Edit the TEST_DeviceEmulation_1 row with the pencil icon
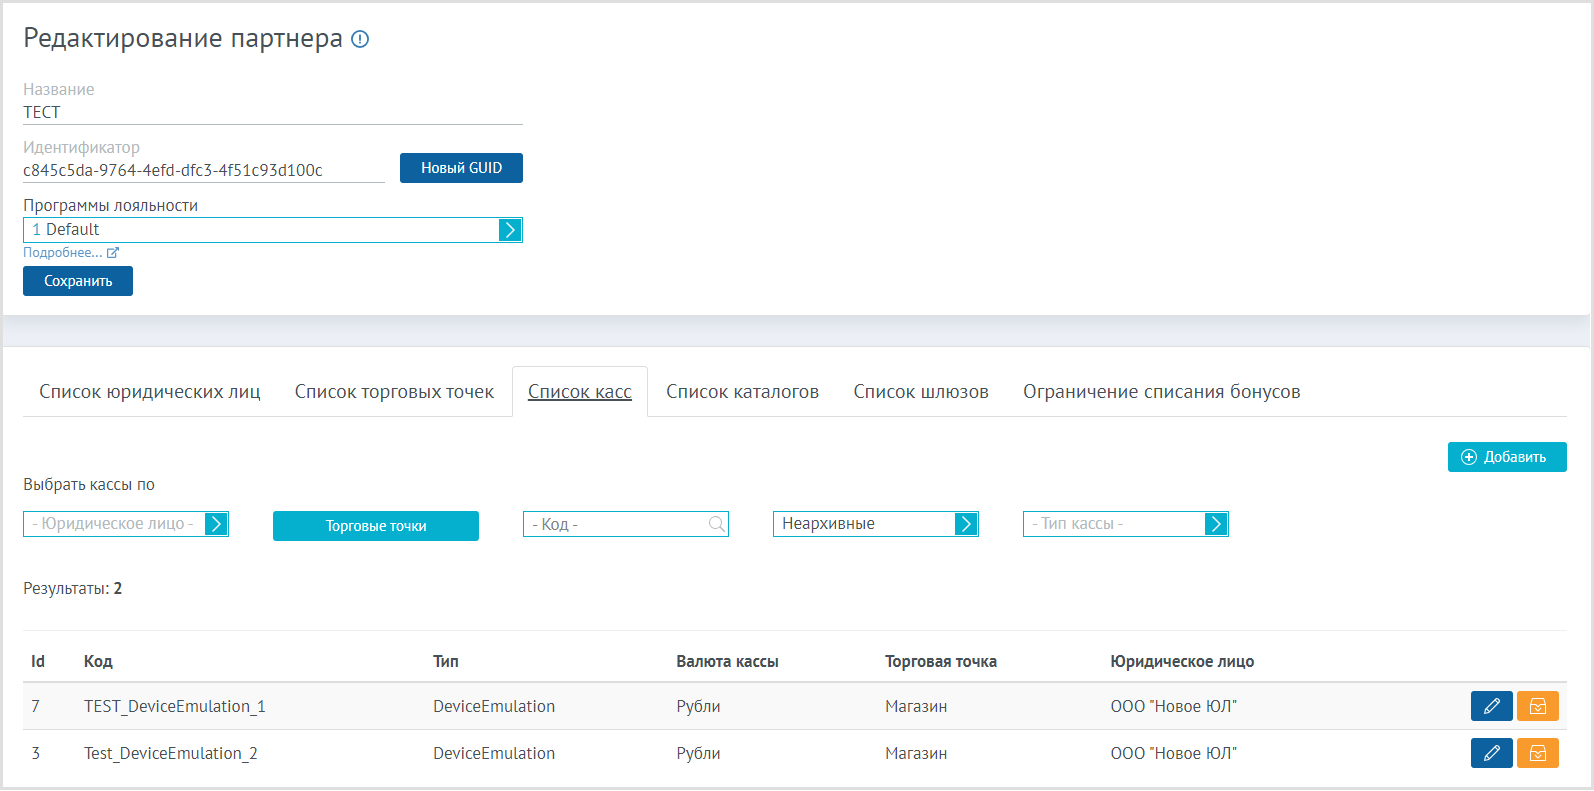The image size is (1594, 791). point(1492,706)
